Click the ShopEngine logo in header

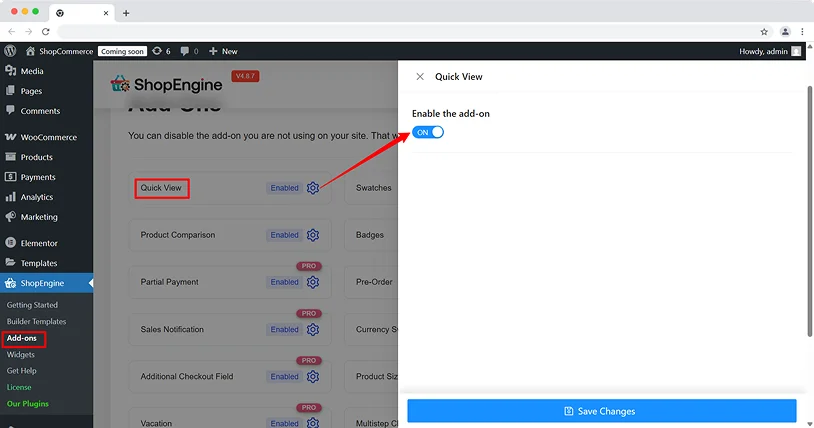[166, 84]
